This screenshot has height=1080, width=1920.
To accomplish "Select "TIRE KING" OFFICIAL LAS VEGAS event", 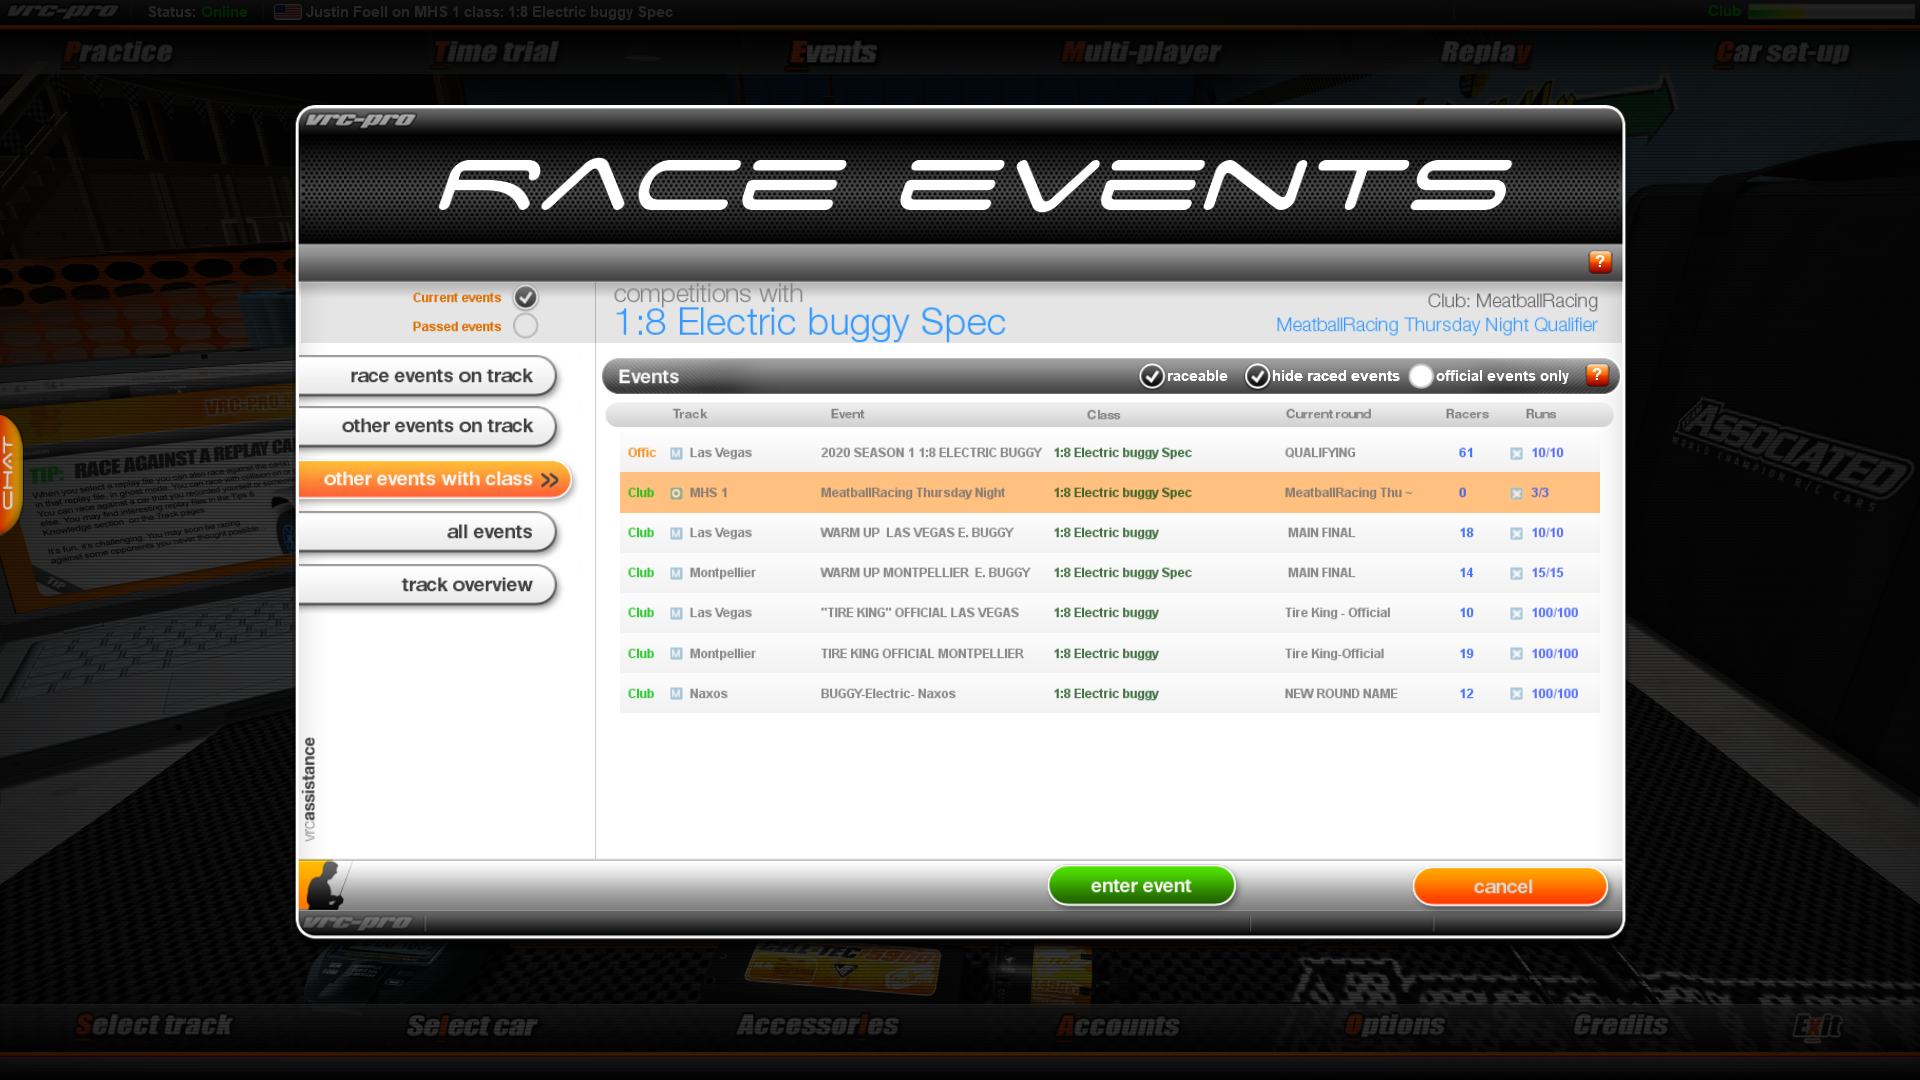I will tap(1109, 613).
